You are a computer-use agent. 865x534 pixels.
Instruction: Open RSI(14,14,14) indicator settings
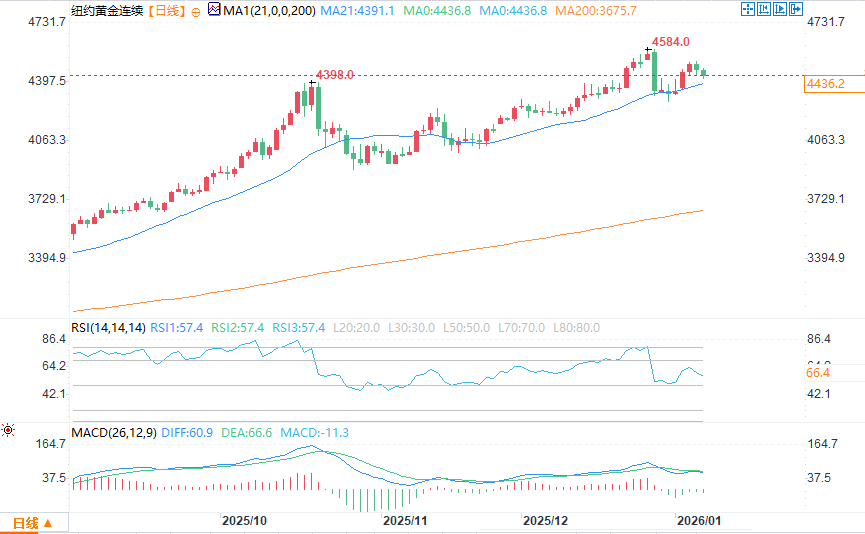pos(108,328)
